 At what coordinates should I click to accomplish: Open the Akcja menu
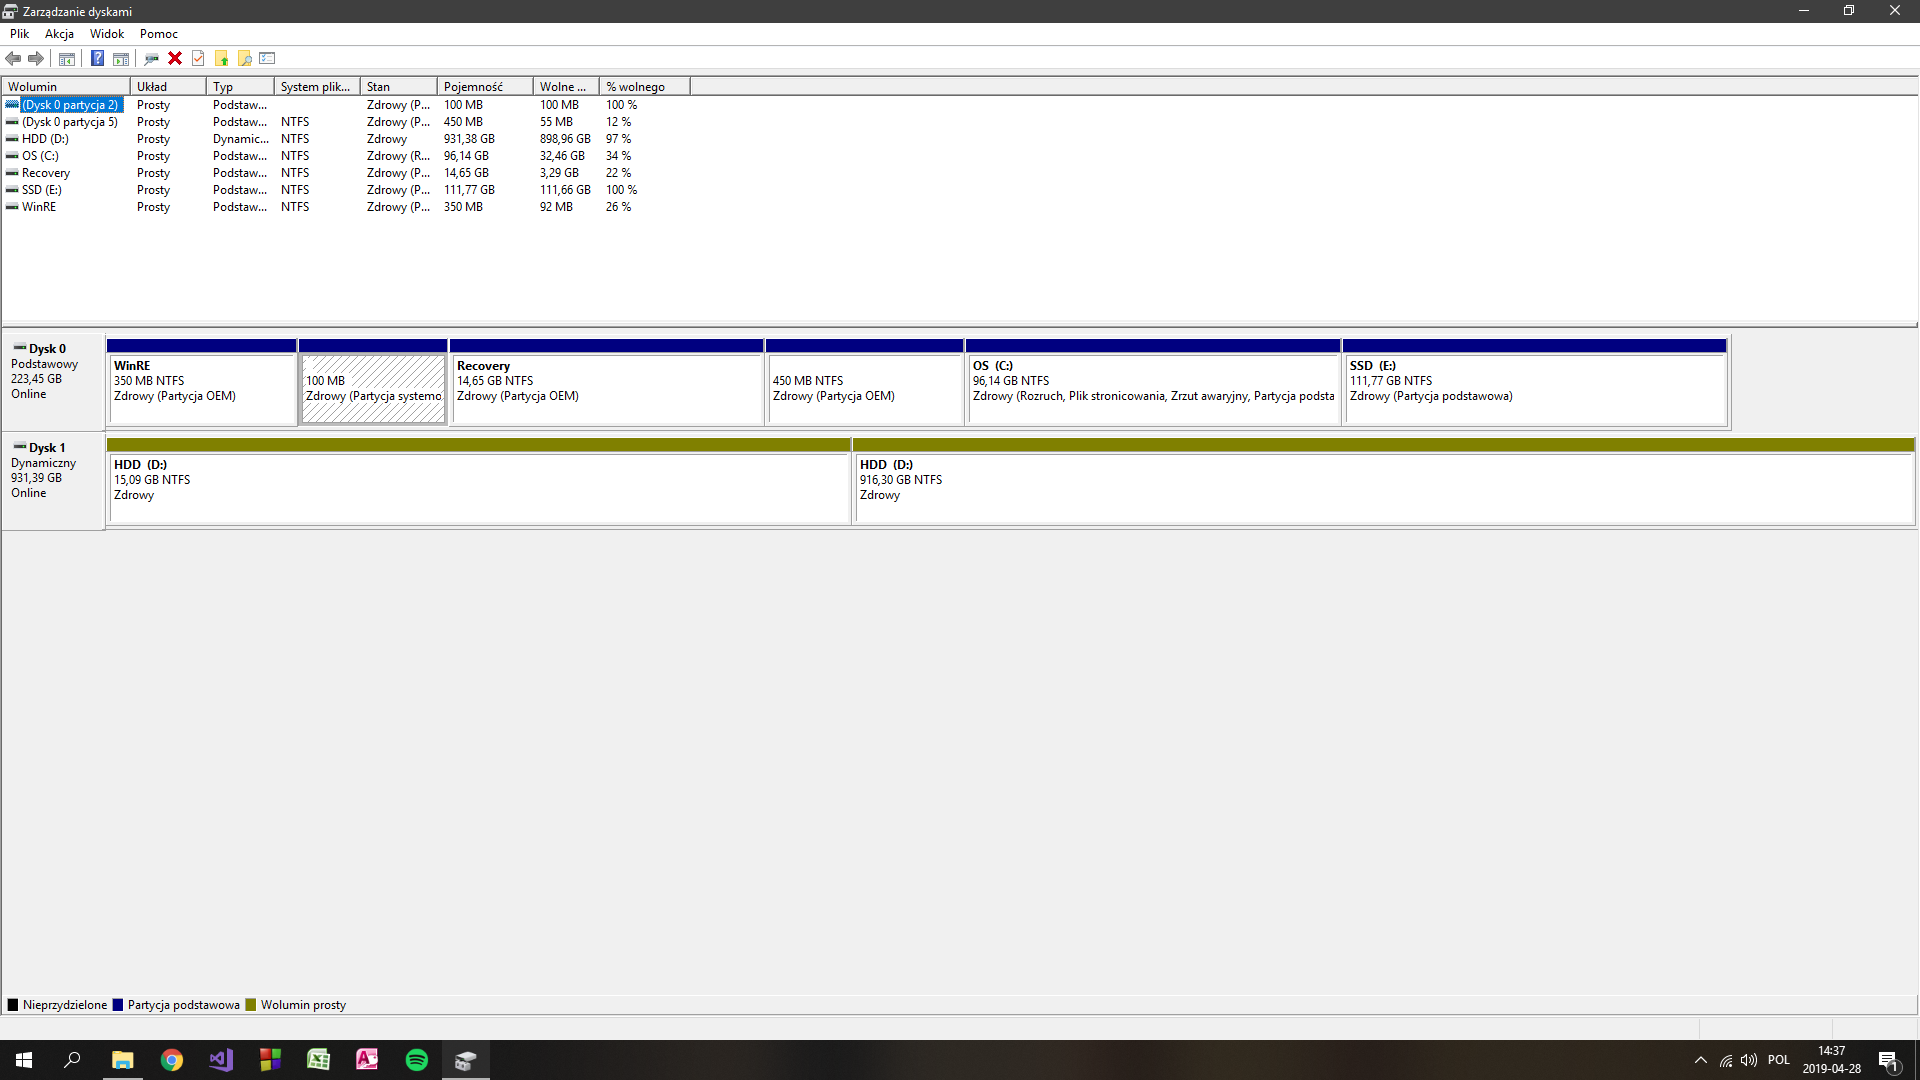point(59,33)
